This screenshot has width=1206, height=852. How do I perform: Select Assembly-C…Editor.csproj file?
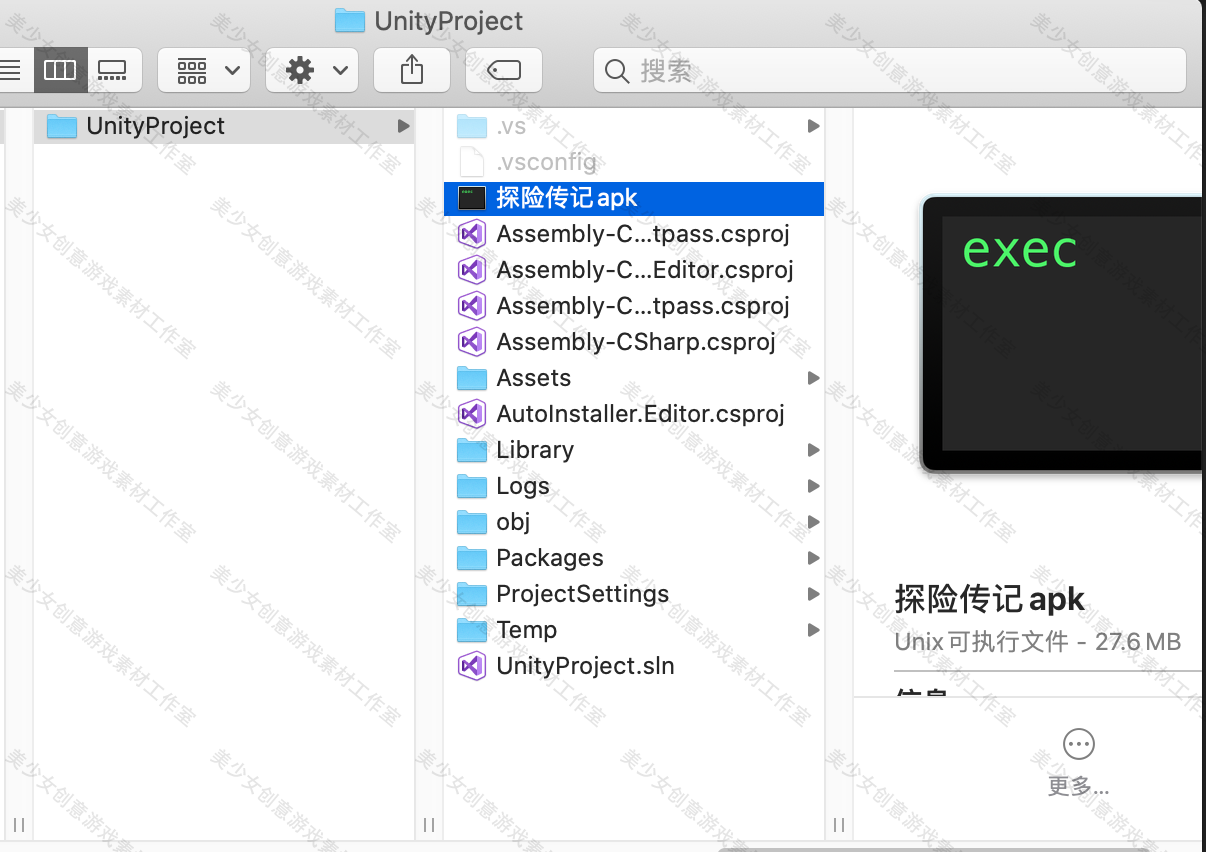(x=634, y=270)
